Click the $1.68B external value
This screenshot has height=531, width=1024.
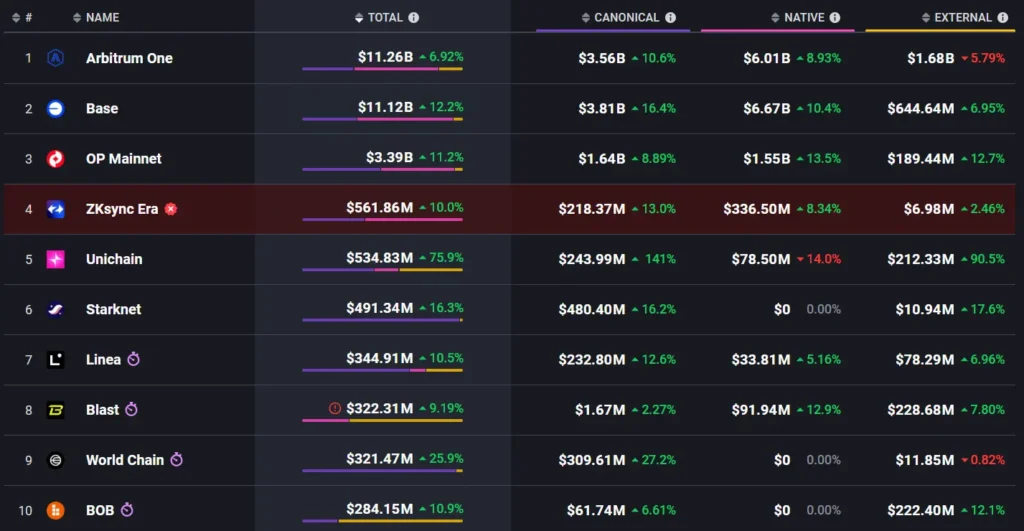931,58
